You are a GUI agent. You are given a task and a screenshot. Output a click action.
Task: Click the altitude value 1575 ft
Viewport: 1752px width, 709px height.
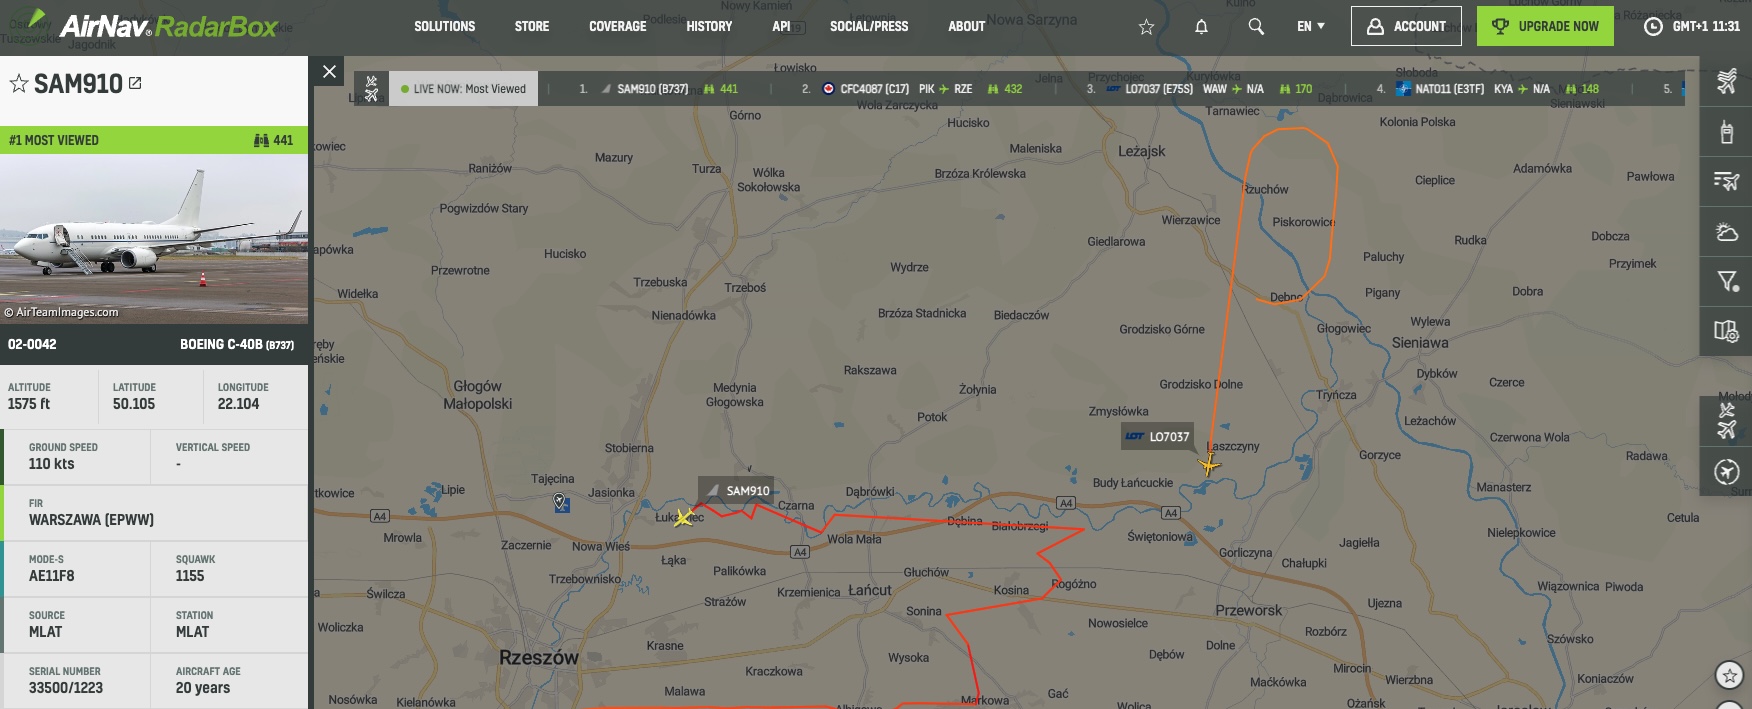29,404
